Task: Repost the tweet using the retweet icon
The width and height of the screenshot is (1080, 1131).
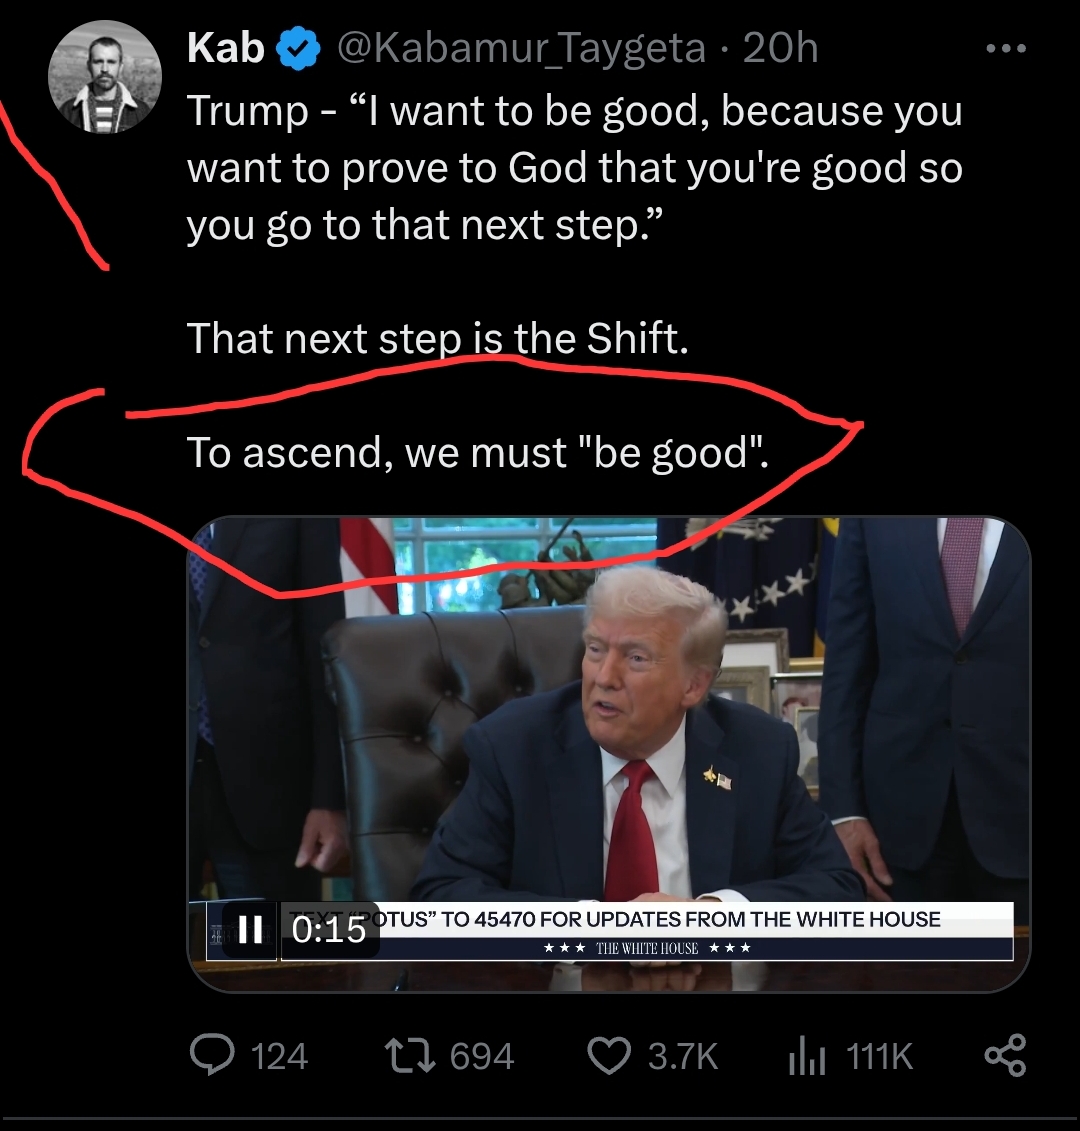Action: point(409,1056)
